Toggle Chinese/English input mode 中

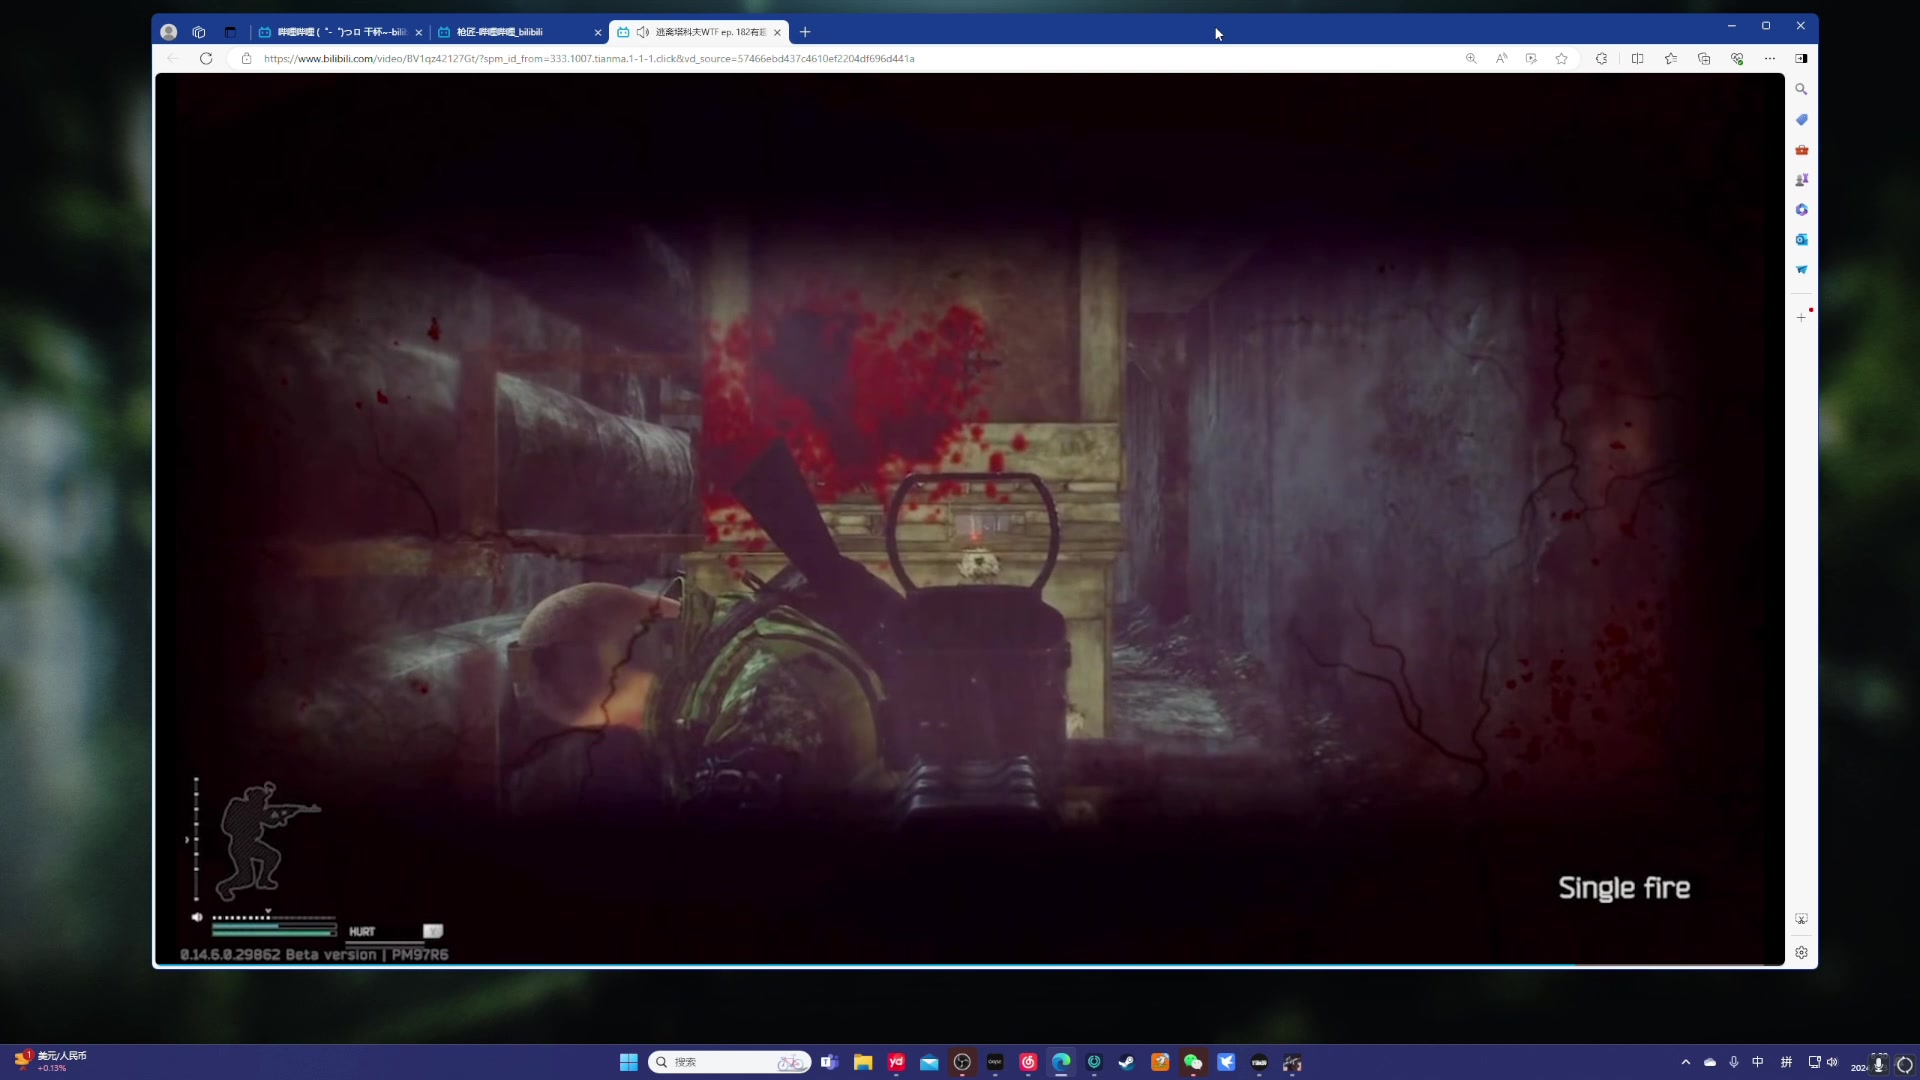[1758, 1062]
